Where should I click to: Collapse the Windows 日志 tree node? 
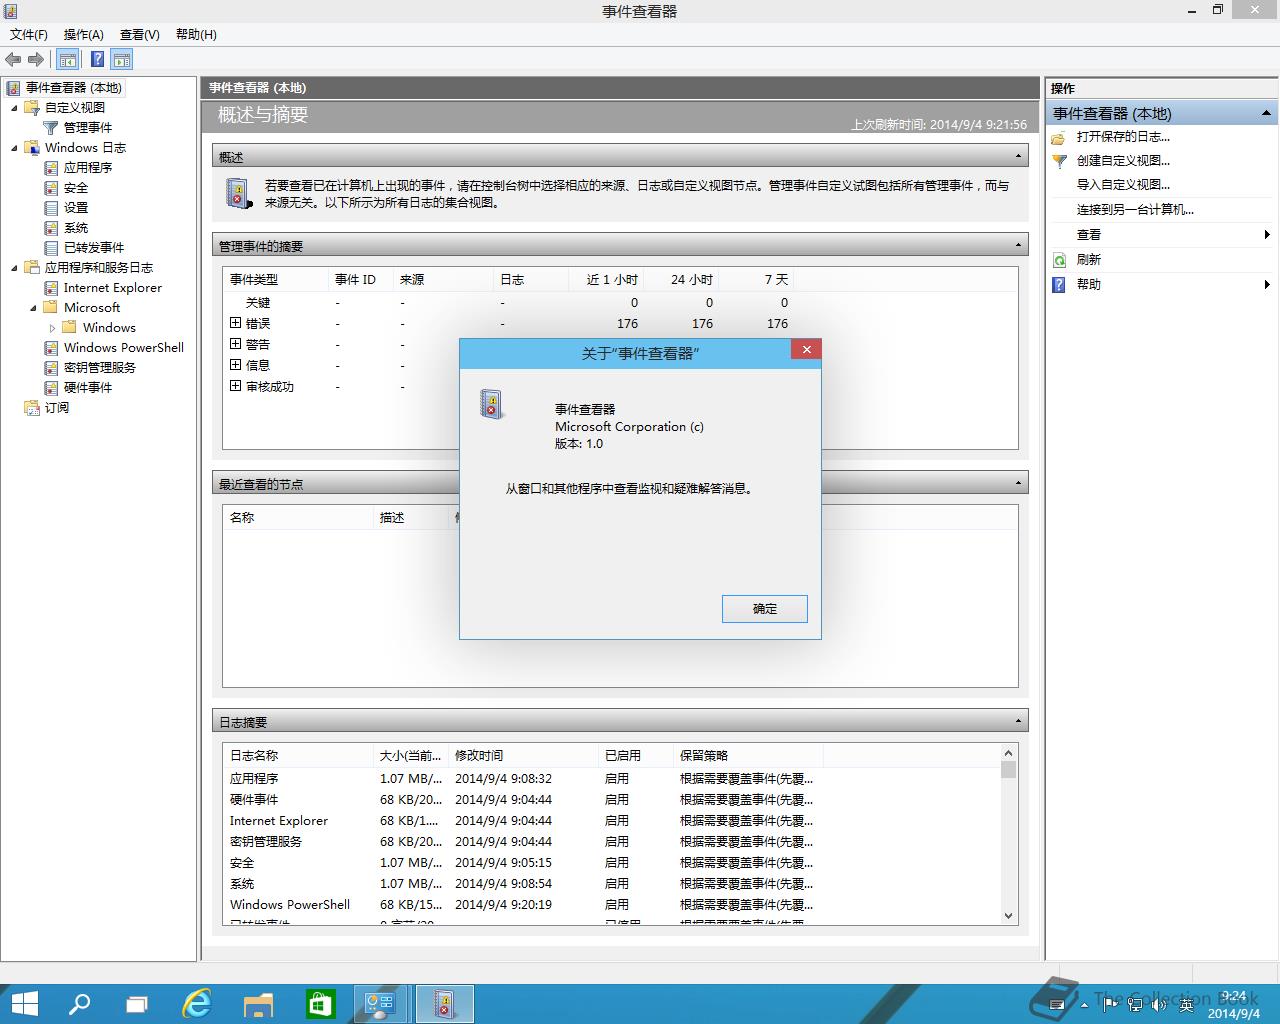(x=14, y=147)
